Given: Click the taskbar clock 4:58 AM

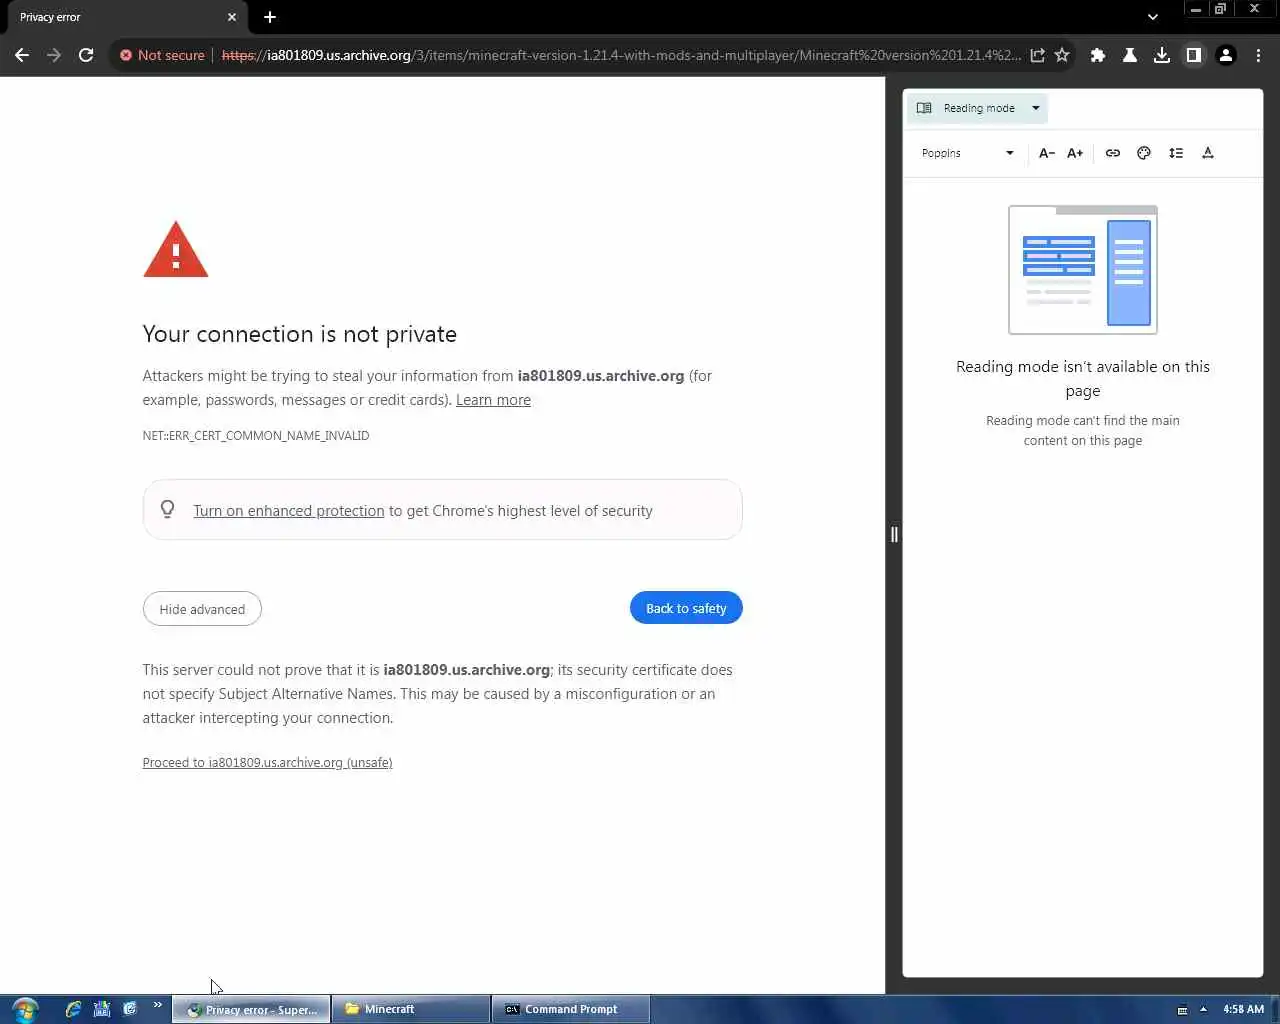Looking at the screenshot, I should tap(1243, 1009).
